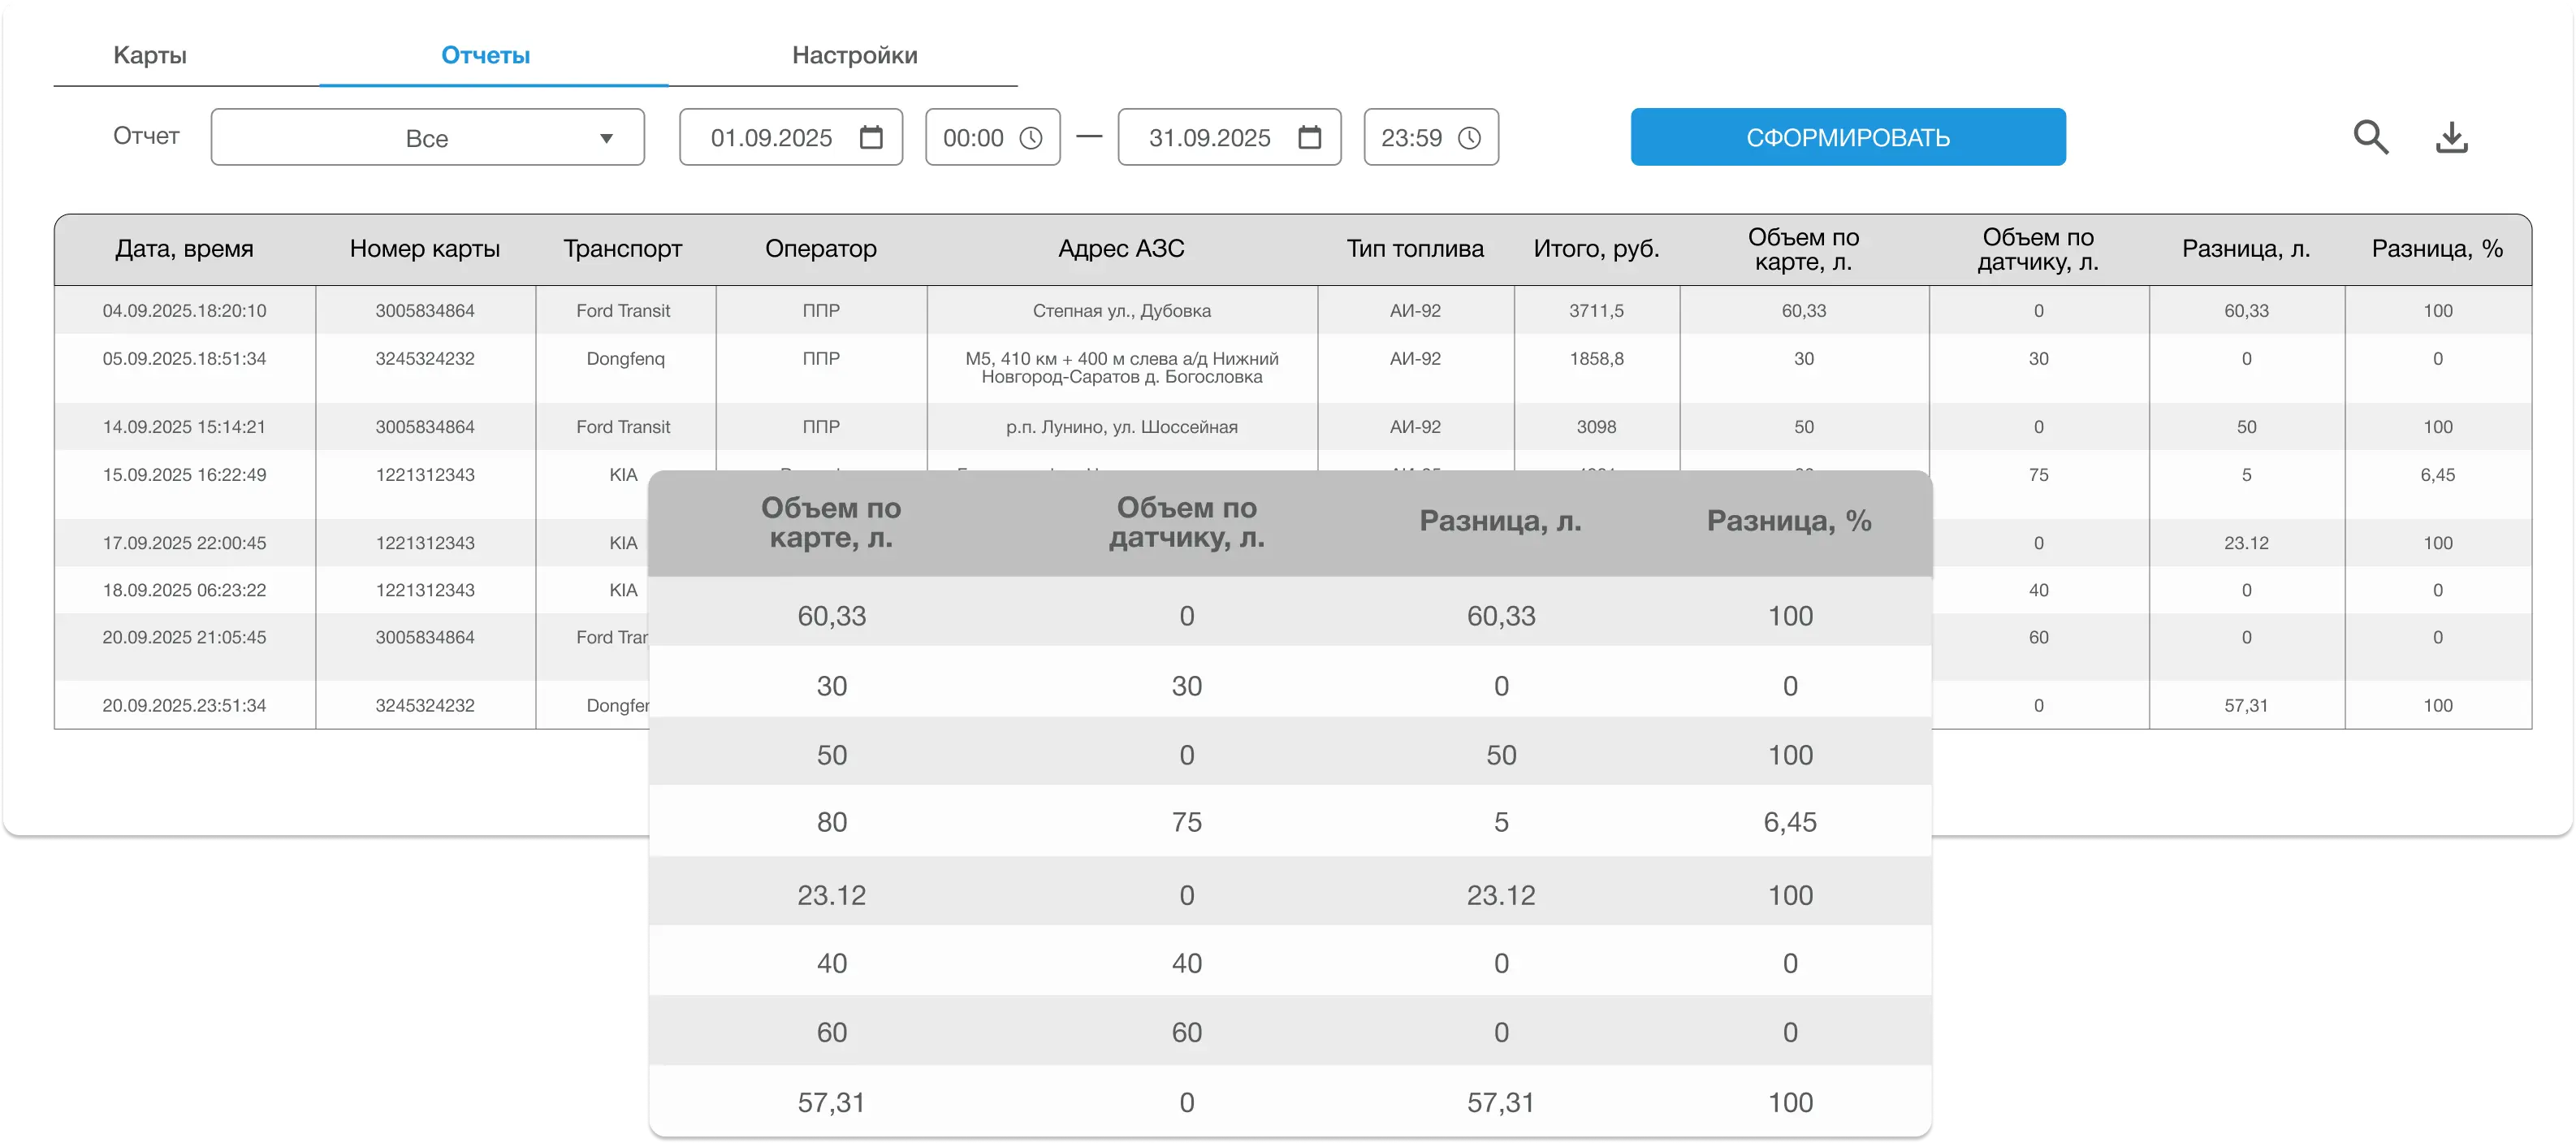Image resolution: width=2576 pixels, height=1143 pixels.
Task: Open calendar picker for end date 31.09.2025
Action: click(x=1309, y=137)
